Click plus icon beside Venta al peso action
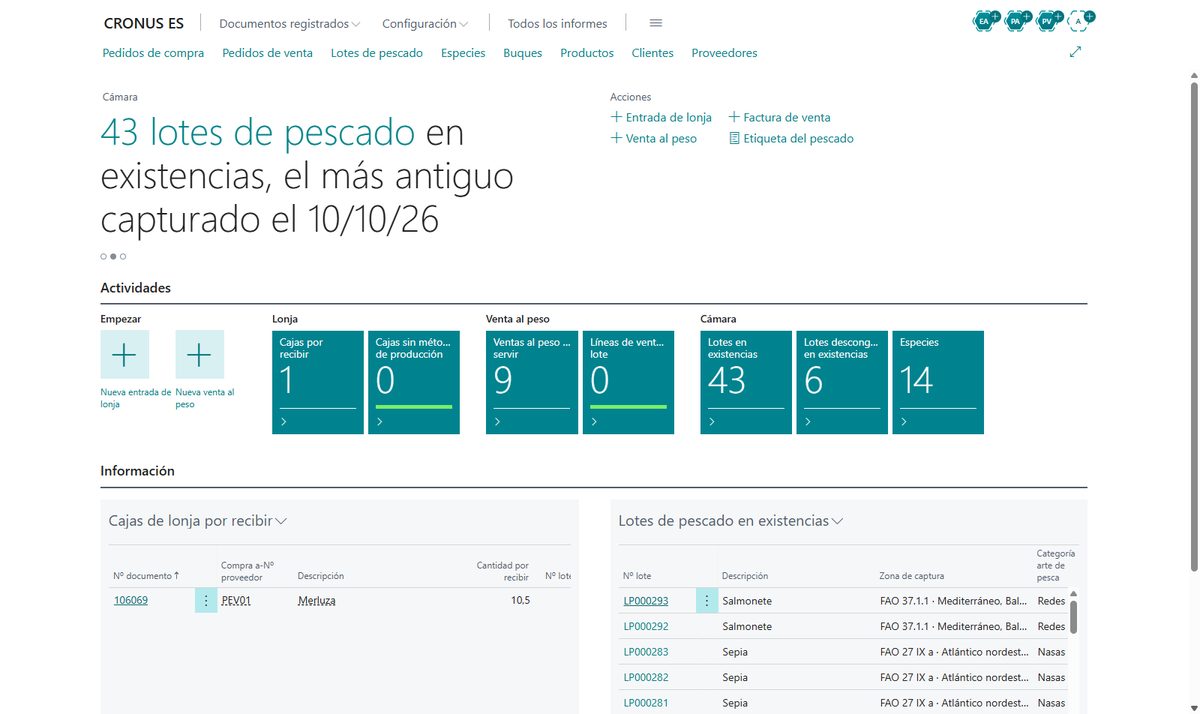Viewport: 1200px width, 714px height. (x=616, y=138)
